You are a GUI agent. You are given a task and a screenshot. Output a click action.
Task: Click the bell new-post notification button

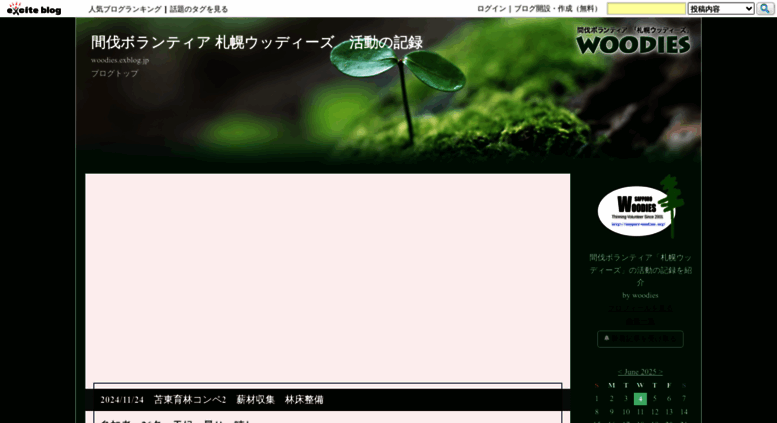pos(640,339)
